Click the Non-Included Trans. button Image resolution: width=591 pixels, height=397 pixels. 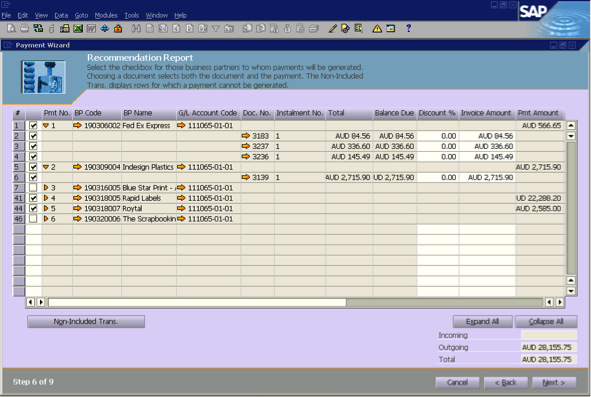pos(86,322)
